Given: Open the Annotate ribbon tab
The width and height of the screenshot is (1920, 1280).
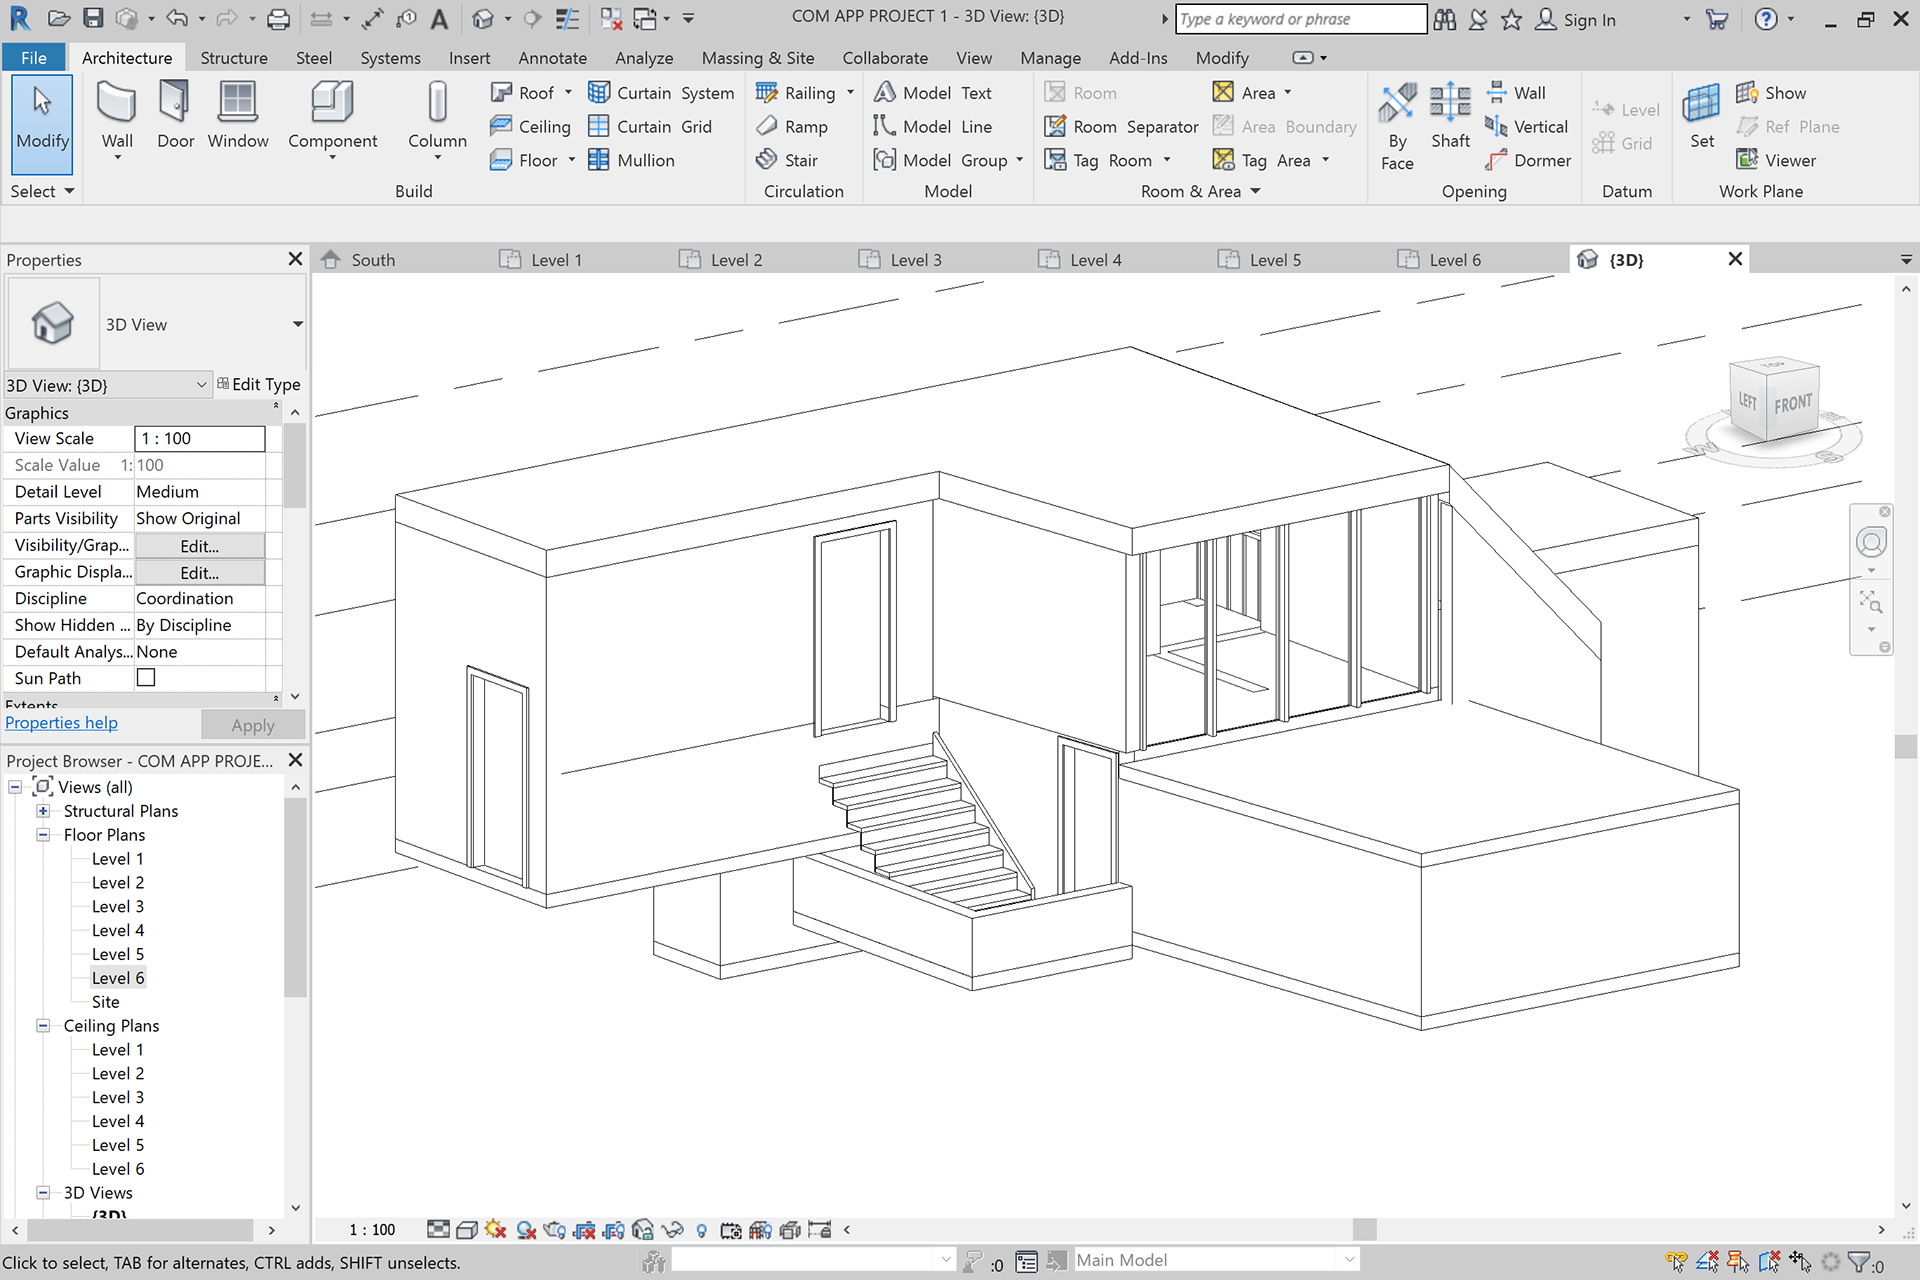Looking at the screenshot, I should [x=552, y=58].
